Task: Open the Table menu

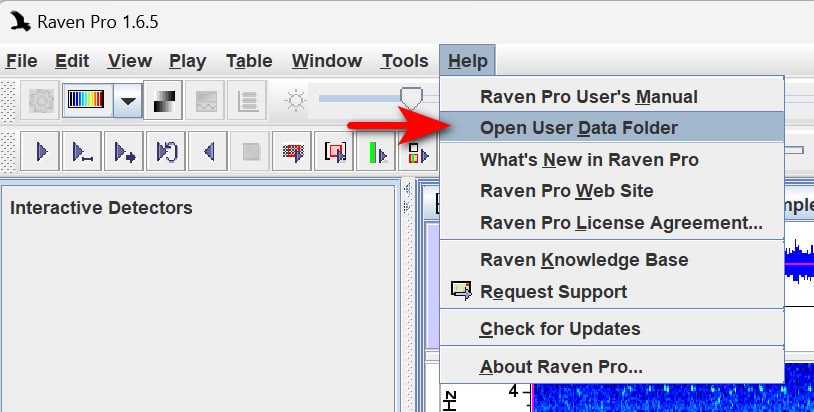Action: [x=249, y=61]
